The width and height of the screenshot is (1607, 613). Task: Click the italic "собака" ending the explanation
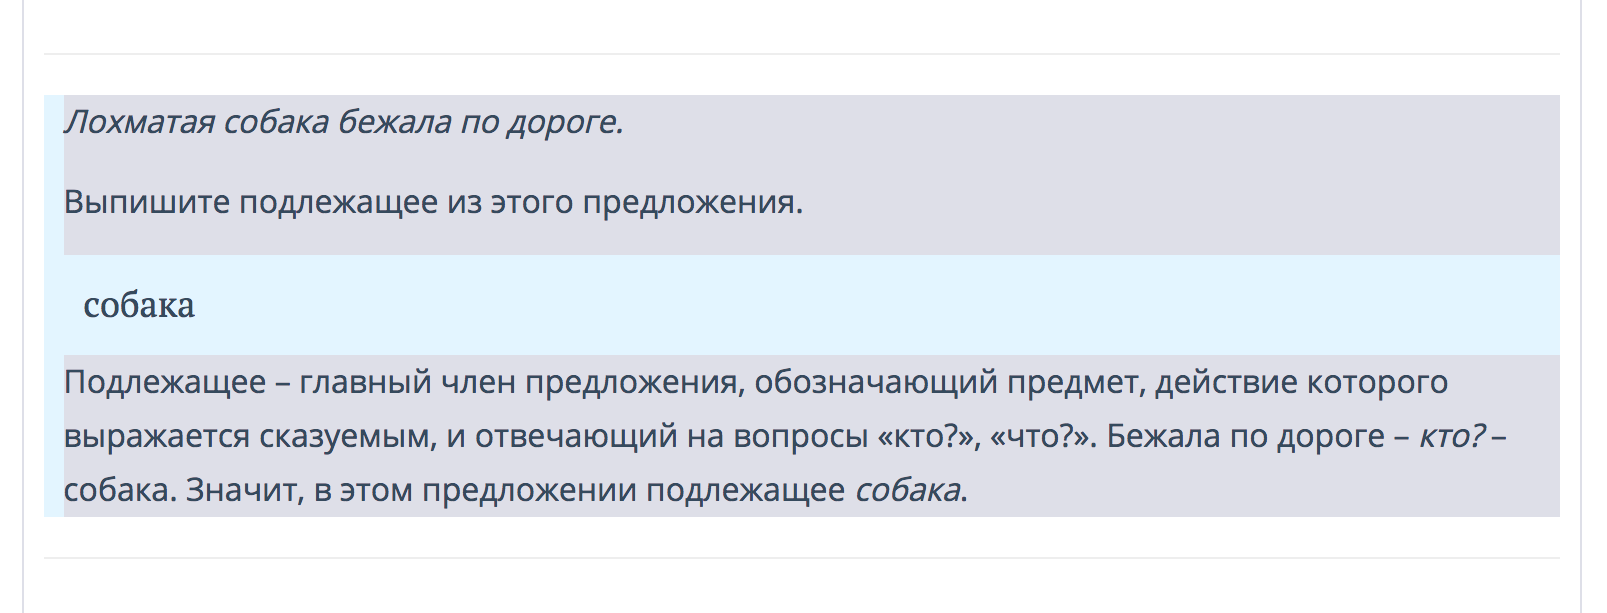click(x=907, y=491)
